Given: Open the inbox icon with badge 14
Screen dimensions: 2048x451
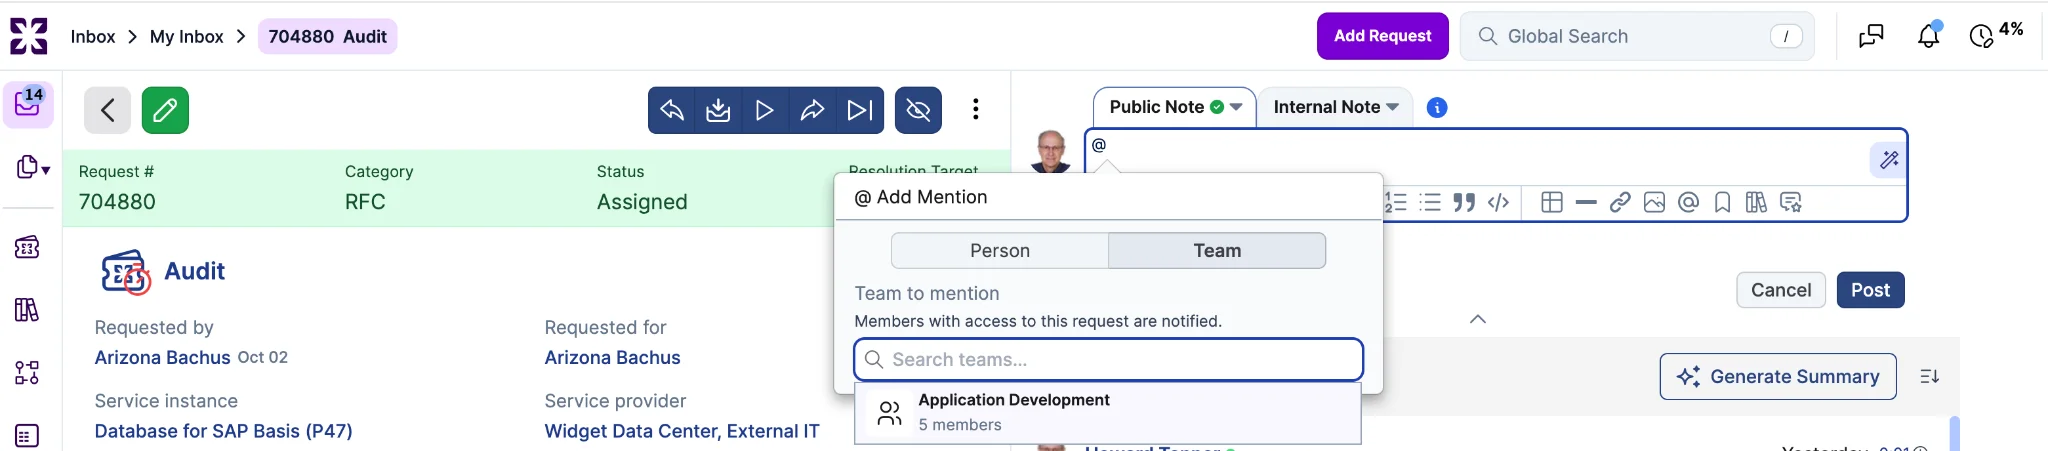Looking at the screenshot, I should [28, 104].
